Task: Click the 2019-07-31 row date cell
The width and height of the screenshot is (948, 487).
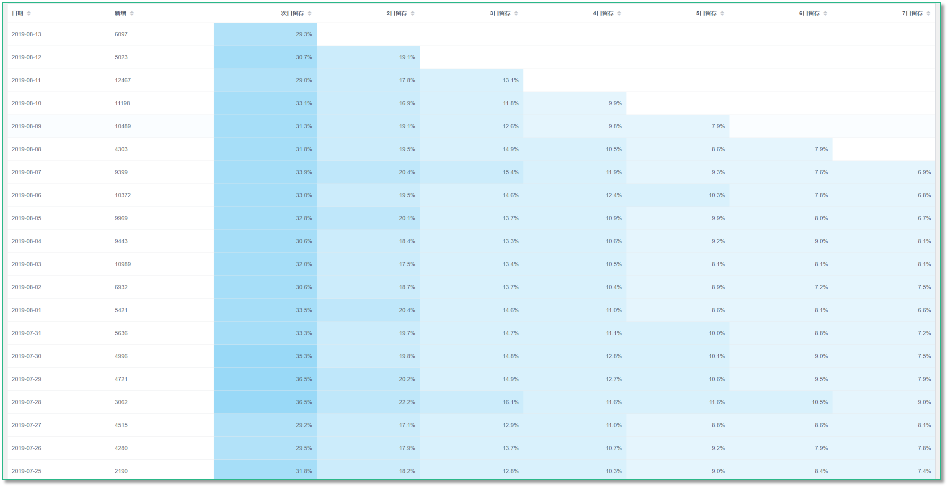Action: [x=26, y=333]
